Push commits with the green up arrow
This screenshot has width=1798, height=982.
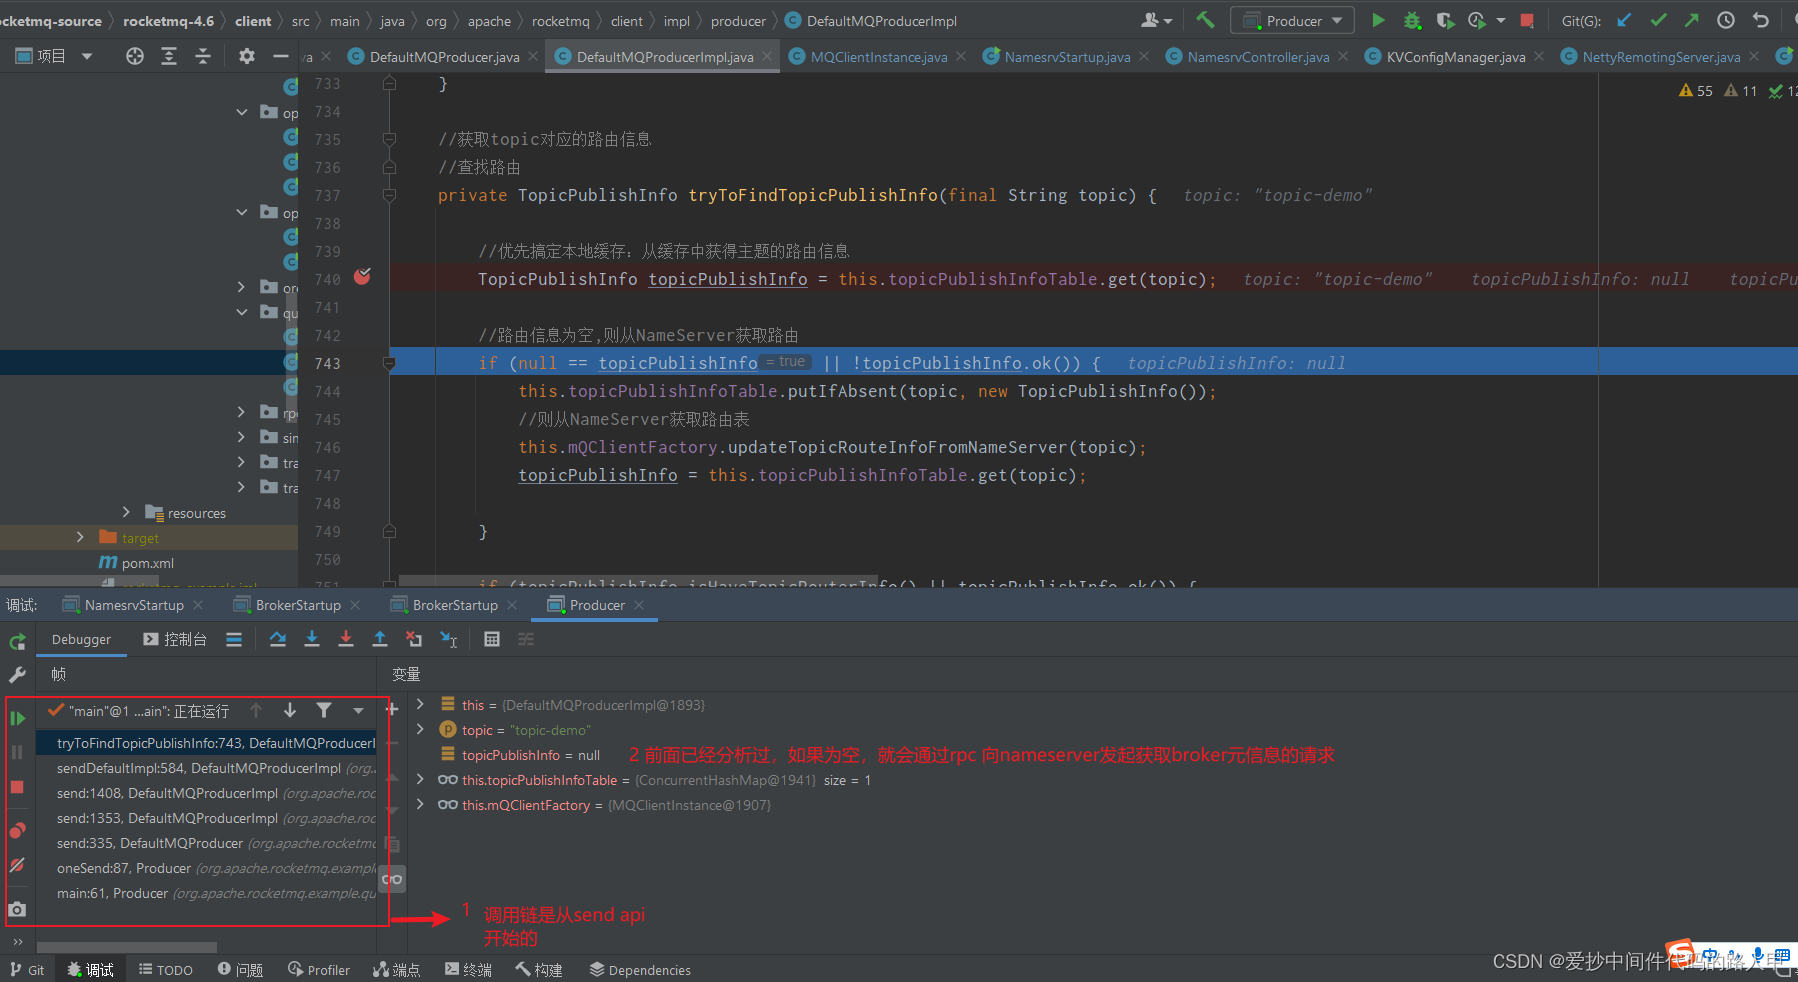click(x=1692, y=20)
